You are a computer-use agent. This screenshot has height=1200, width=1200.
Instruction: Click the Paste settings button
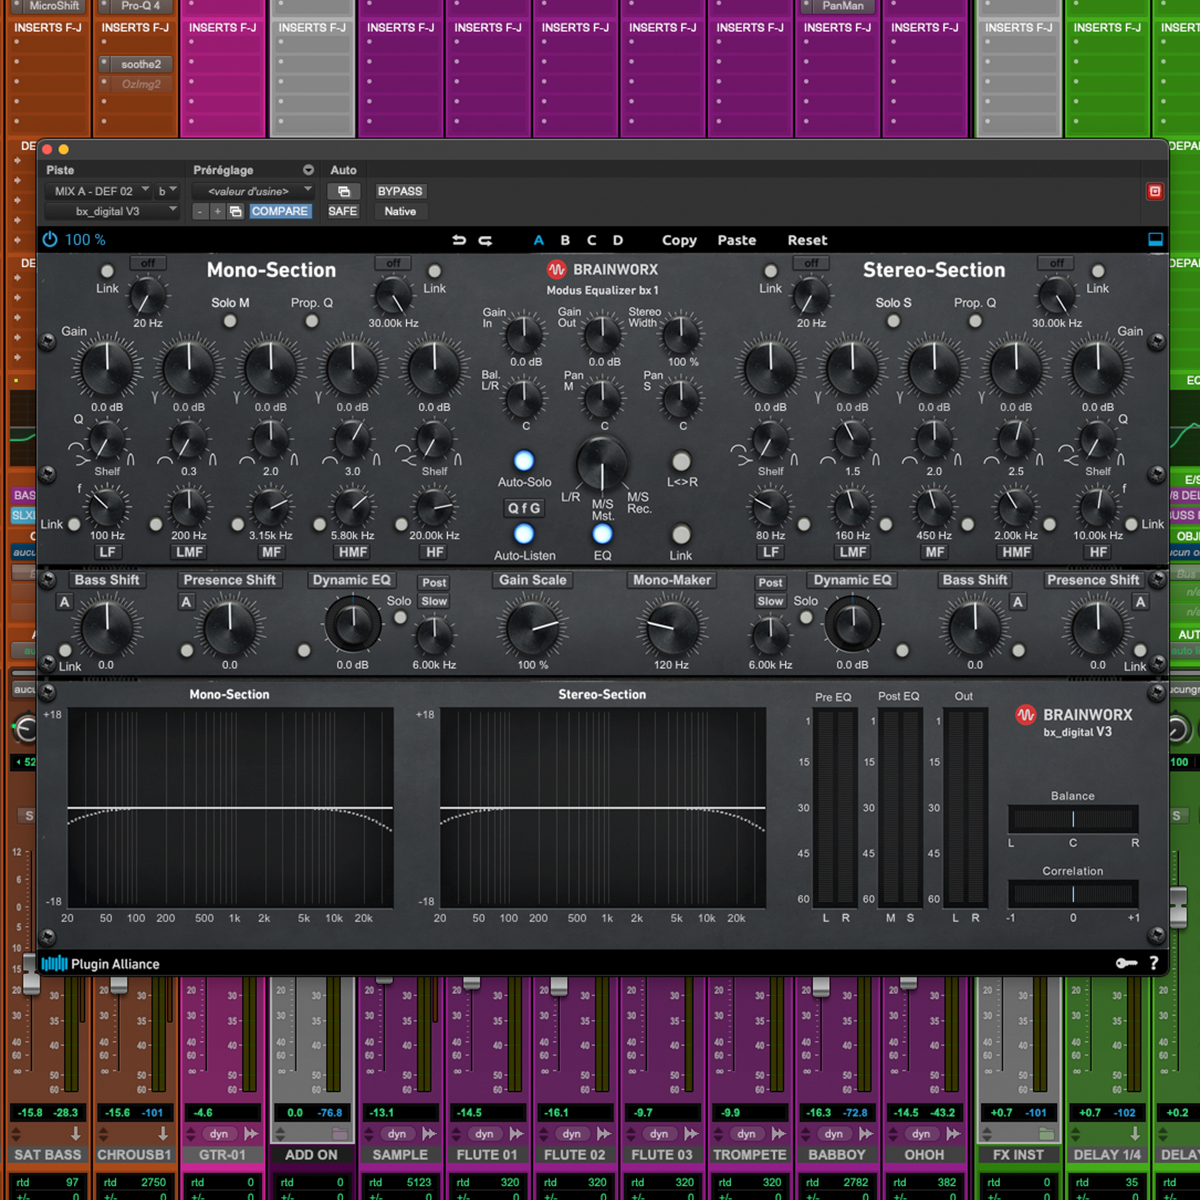737,240
